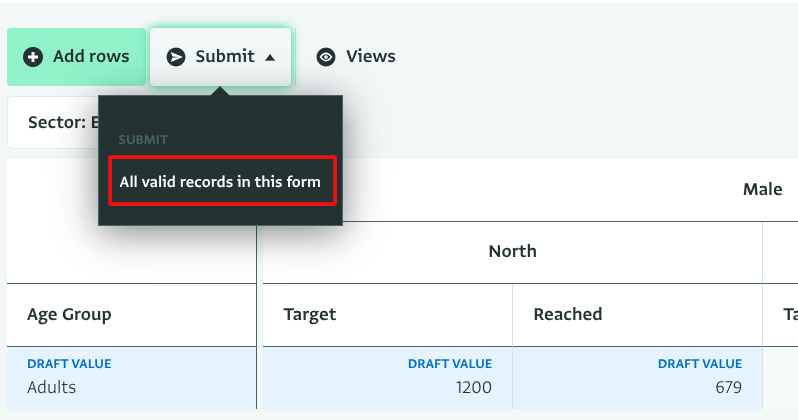Click the paper-plane icon on Submit
This screenshot has width=798, height=420.
point(176,57)
